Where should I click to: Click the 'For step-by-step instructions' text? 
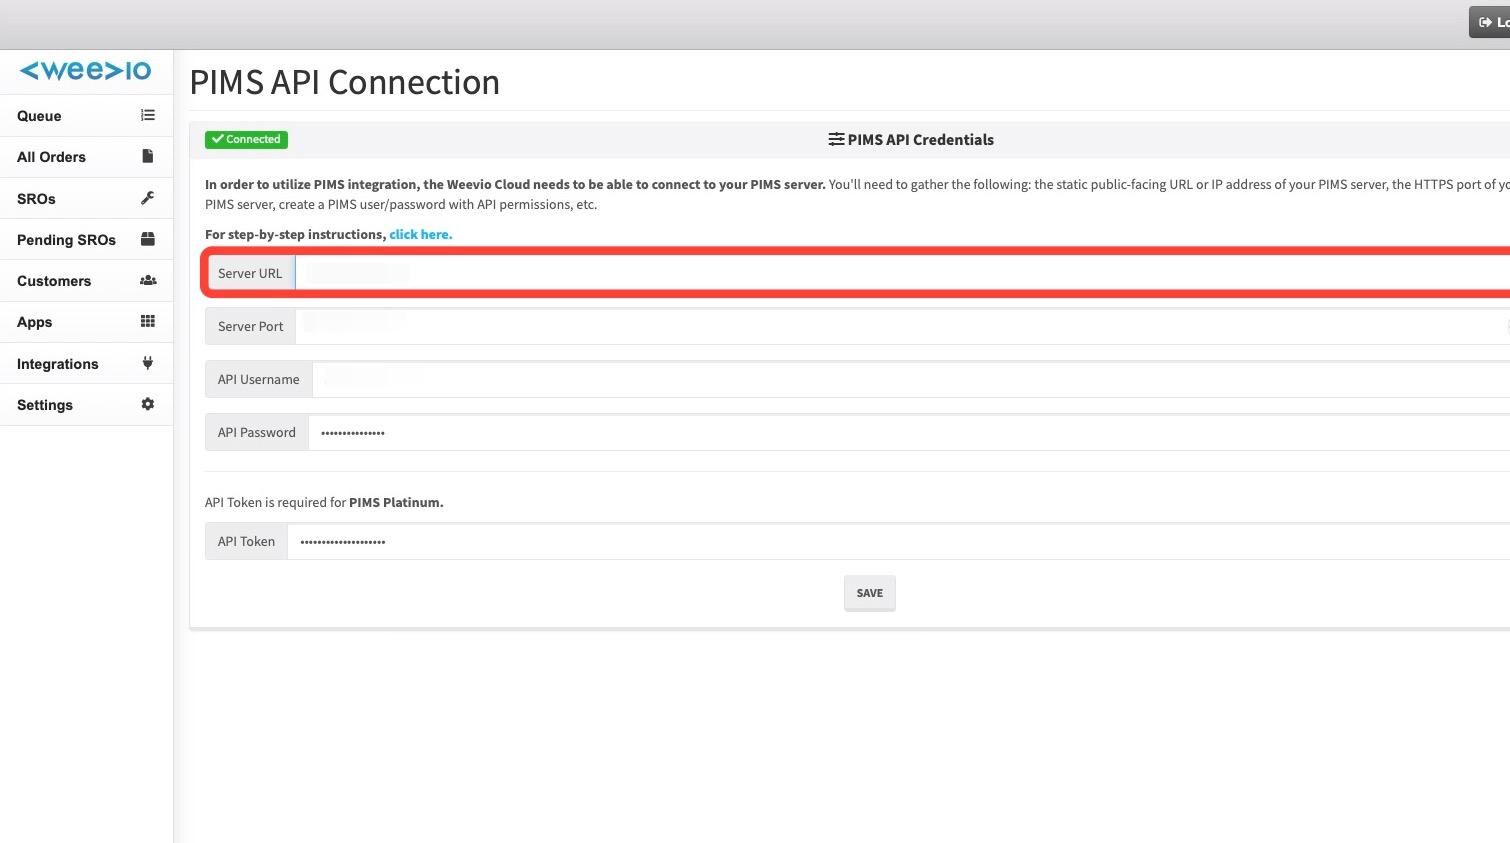[x=295, y=234]
